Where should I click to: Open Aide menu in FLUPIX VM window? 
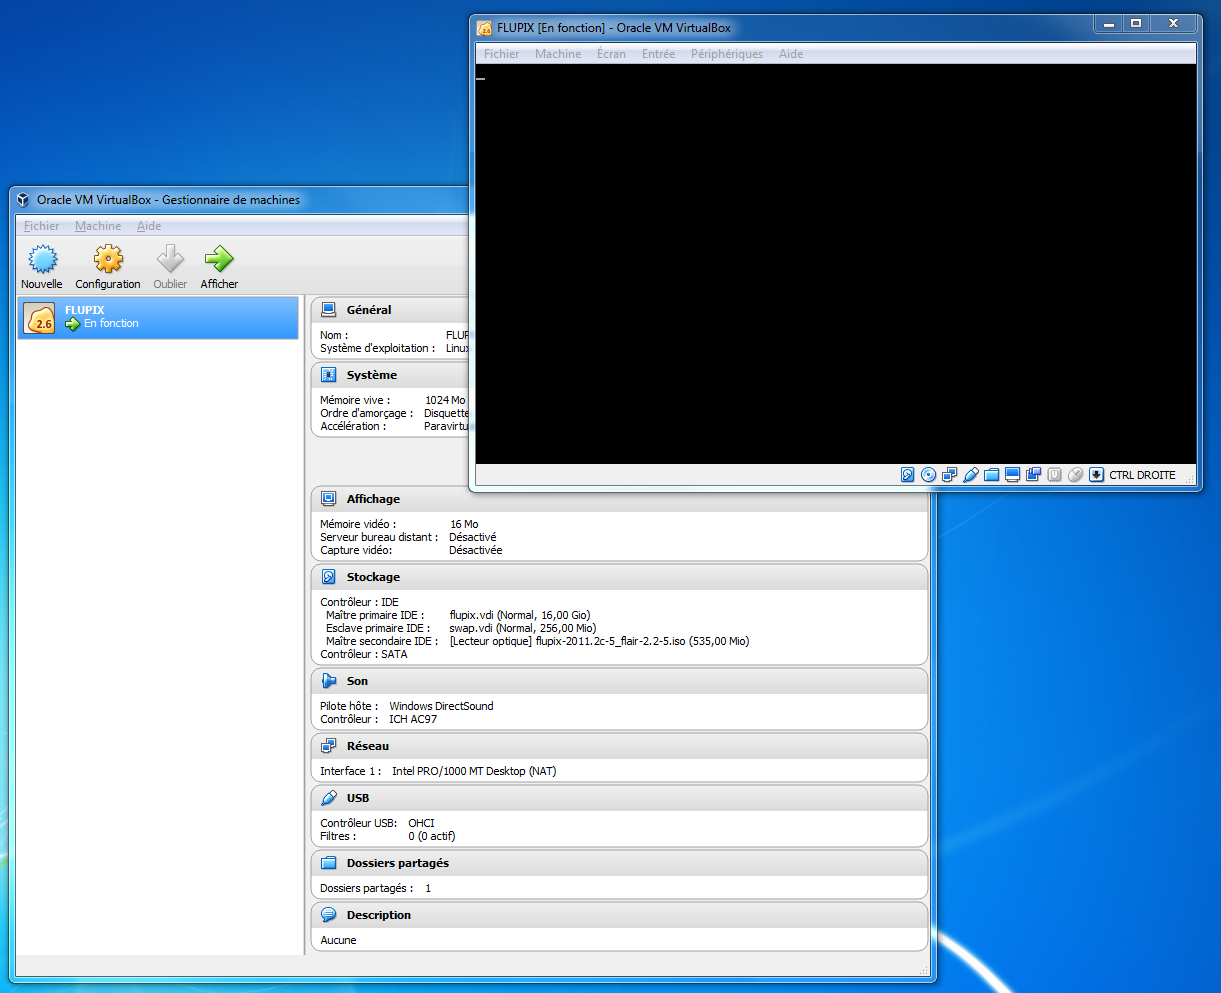pos(791,54)
